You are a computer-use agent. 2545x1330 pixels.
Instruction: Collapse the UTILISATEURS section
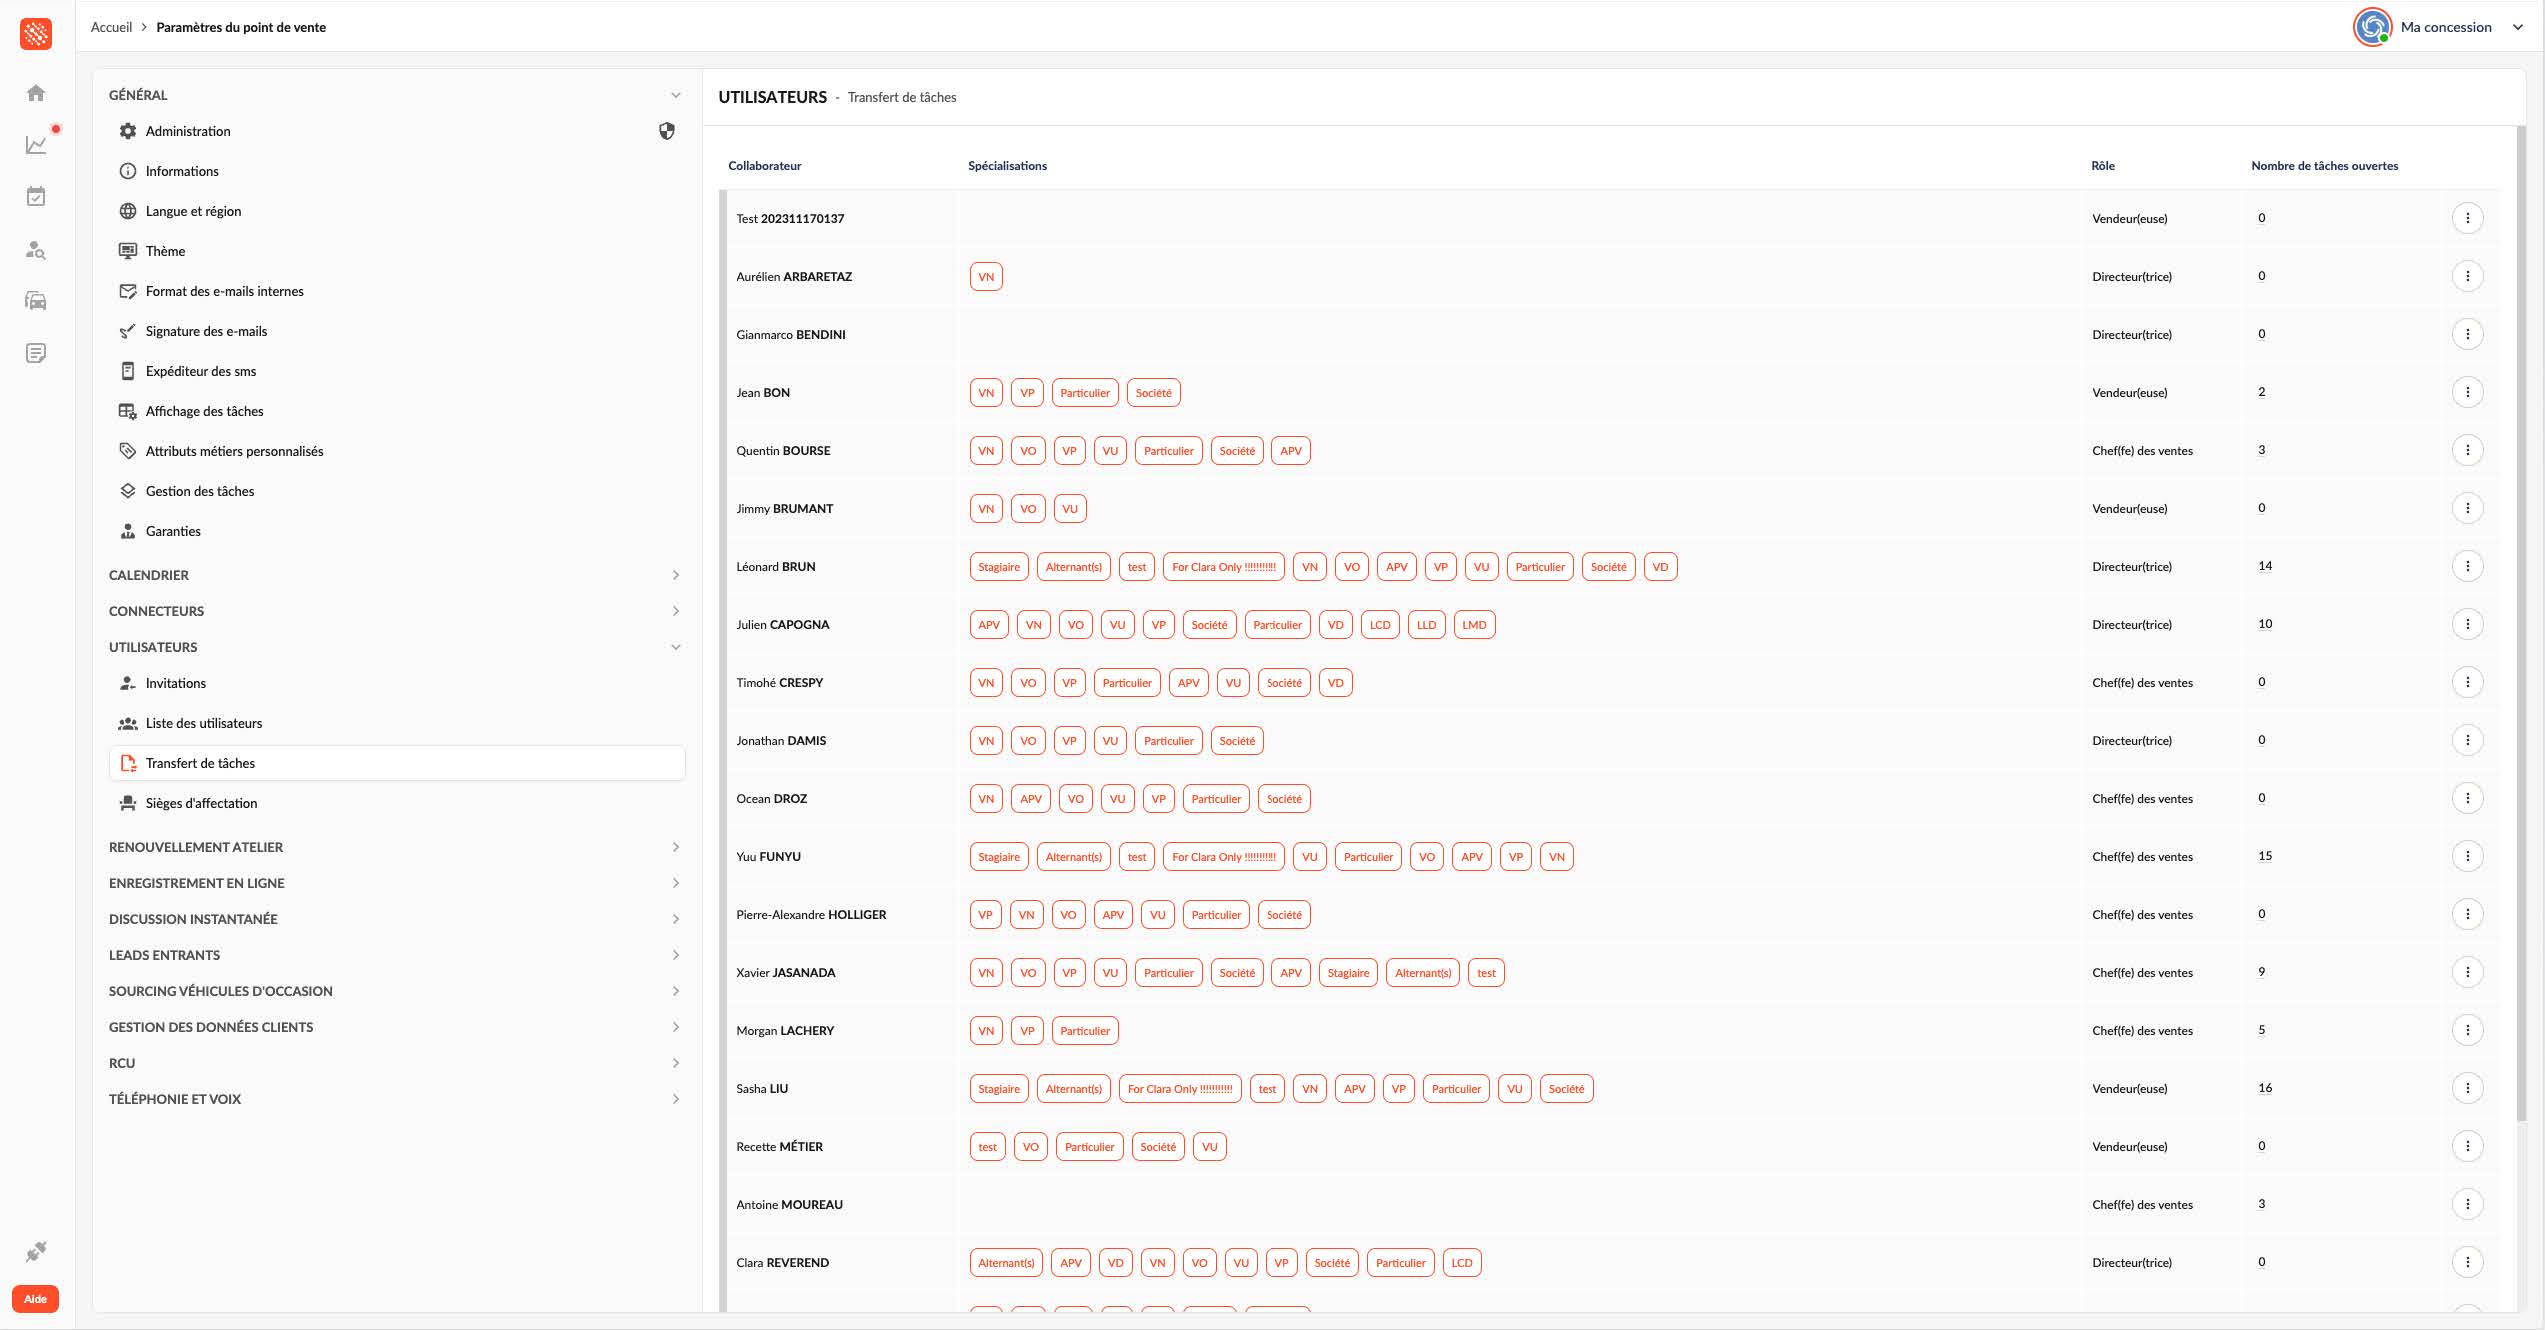pos(676,647)
